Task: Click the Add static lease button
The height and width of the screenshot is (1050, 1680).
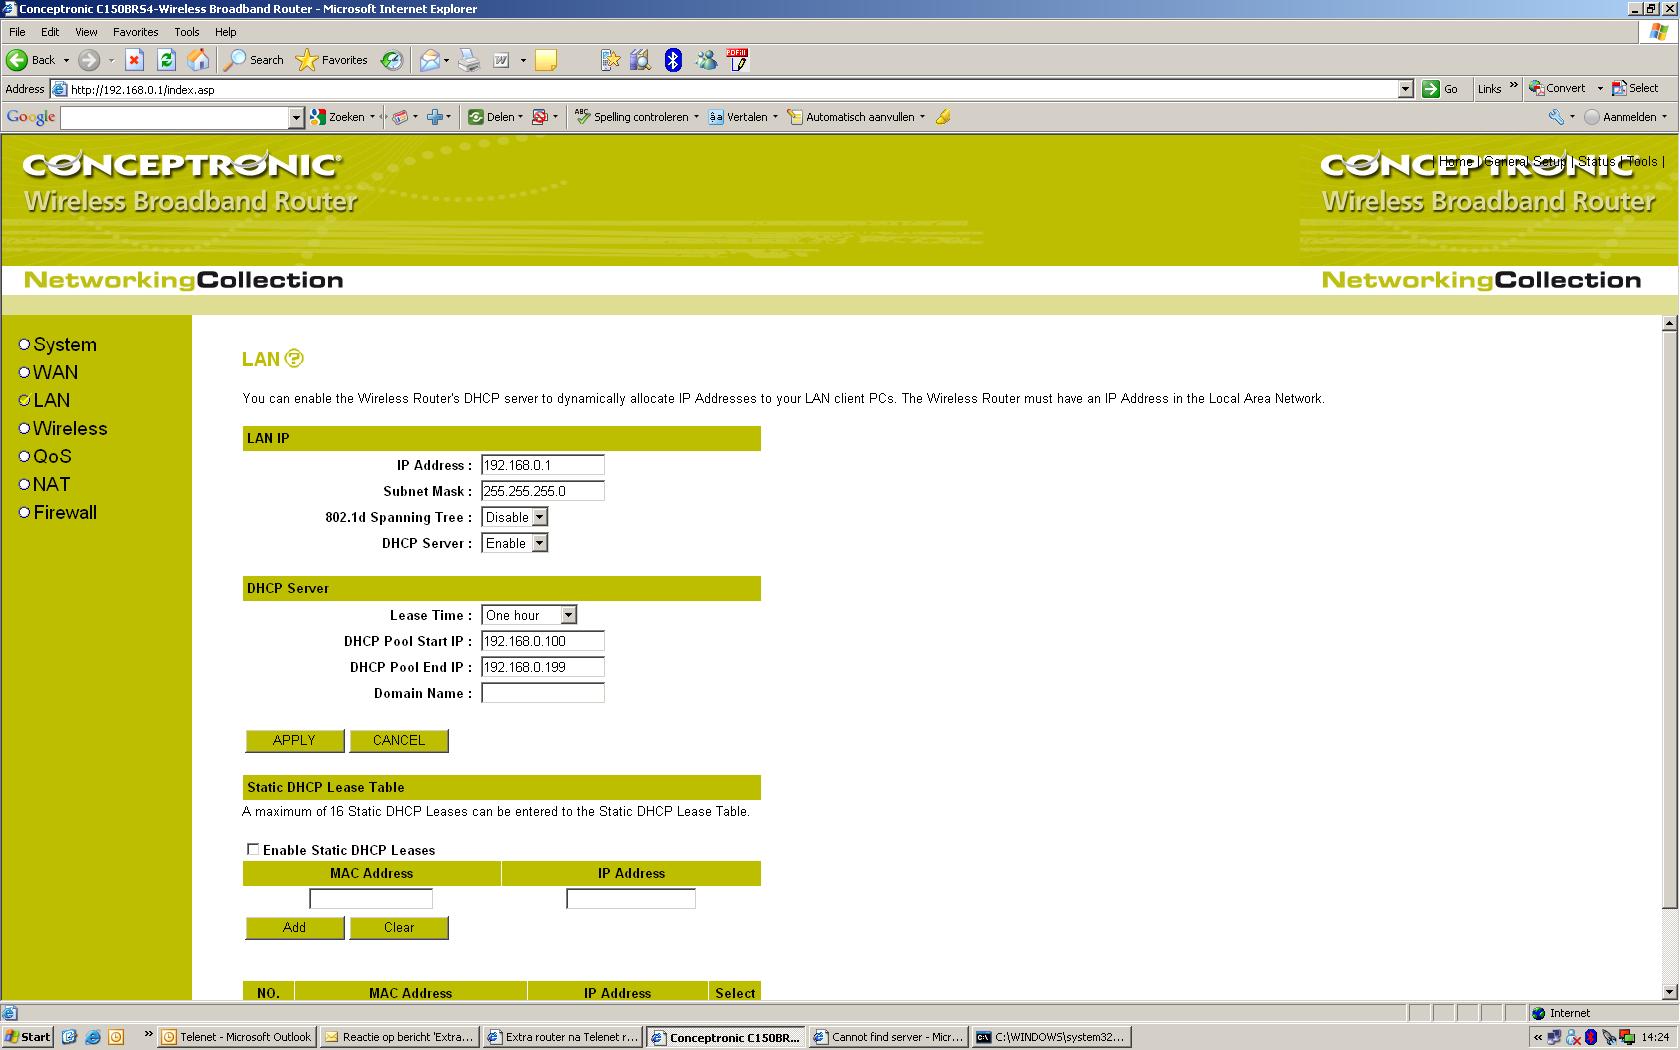Action: pos(295,927)
